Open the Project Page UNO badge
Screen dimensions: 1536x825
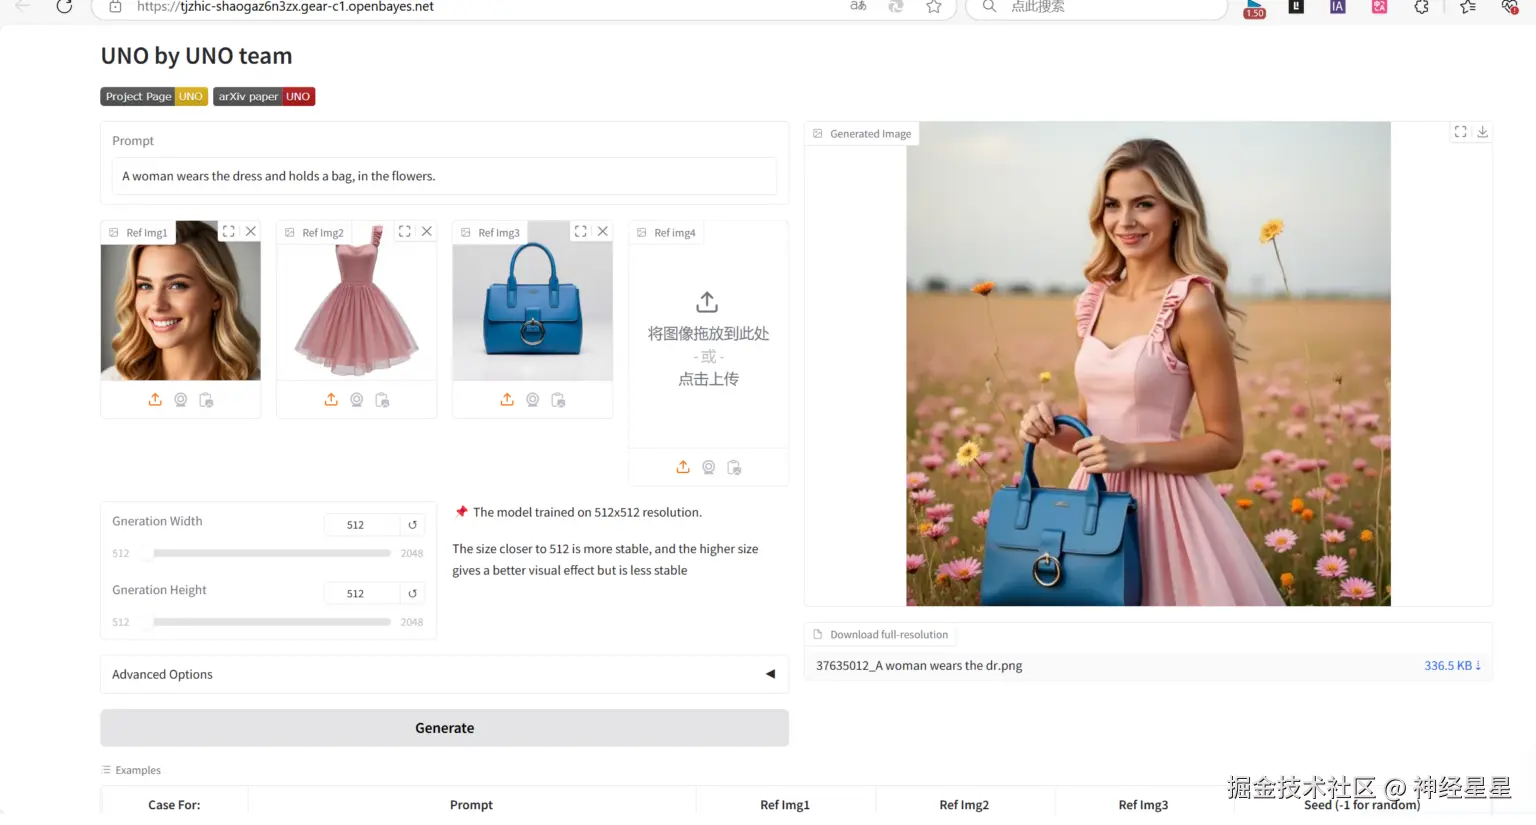pyautogui.click(x=154, y=97)
